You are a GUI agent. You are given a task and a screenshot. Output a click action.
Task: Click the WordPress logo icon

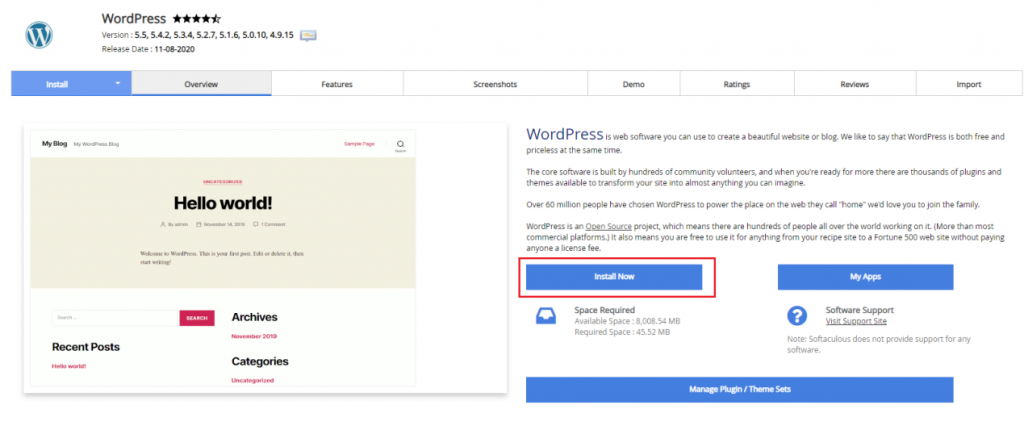pos(39,35)
